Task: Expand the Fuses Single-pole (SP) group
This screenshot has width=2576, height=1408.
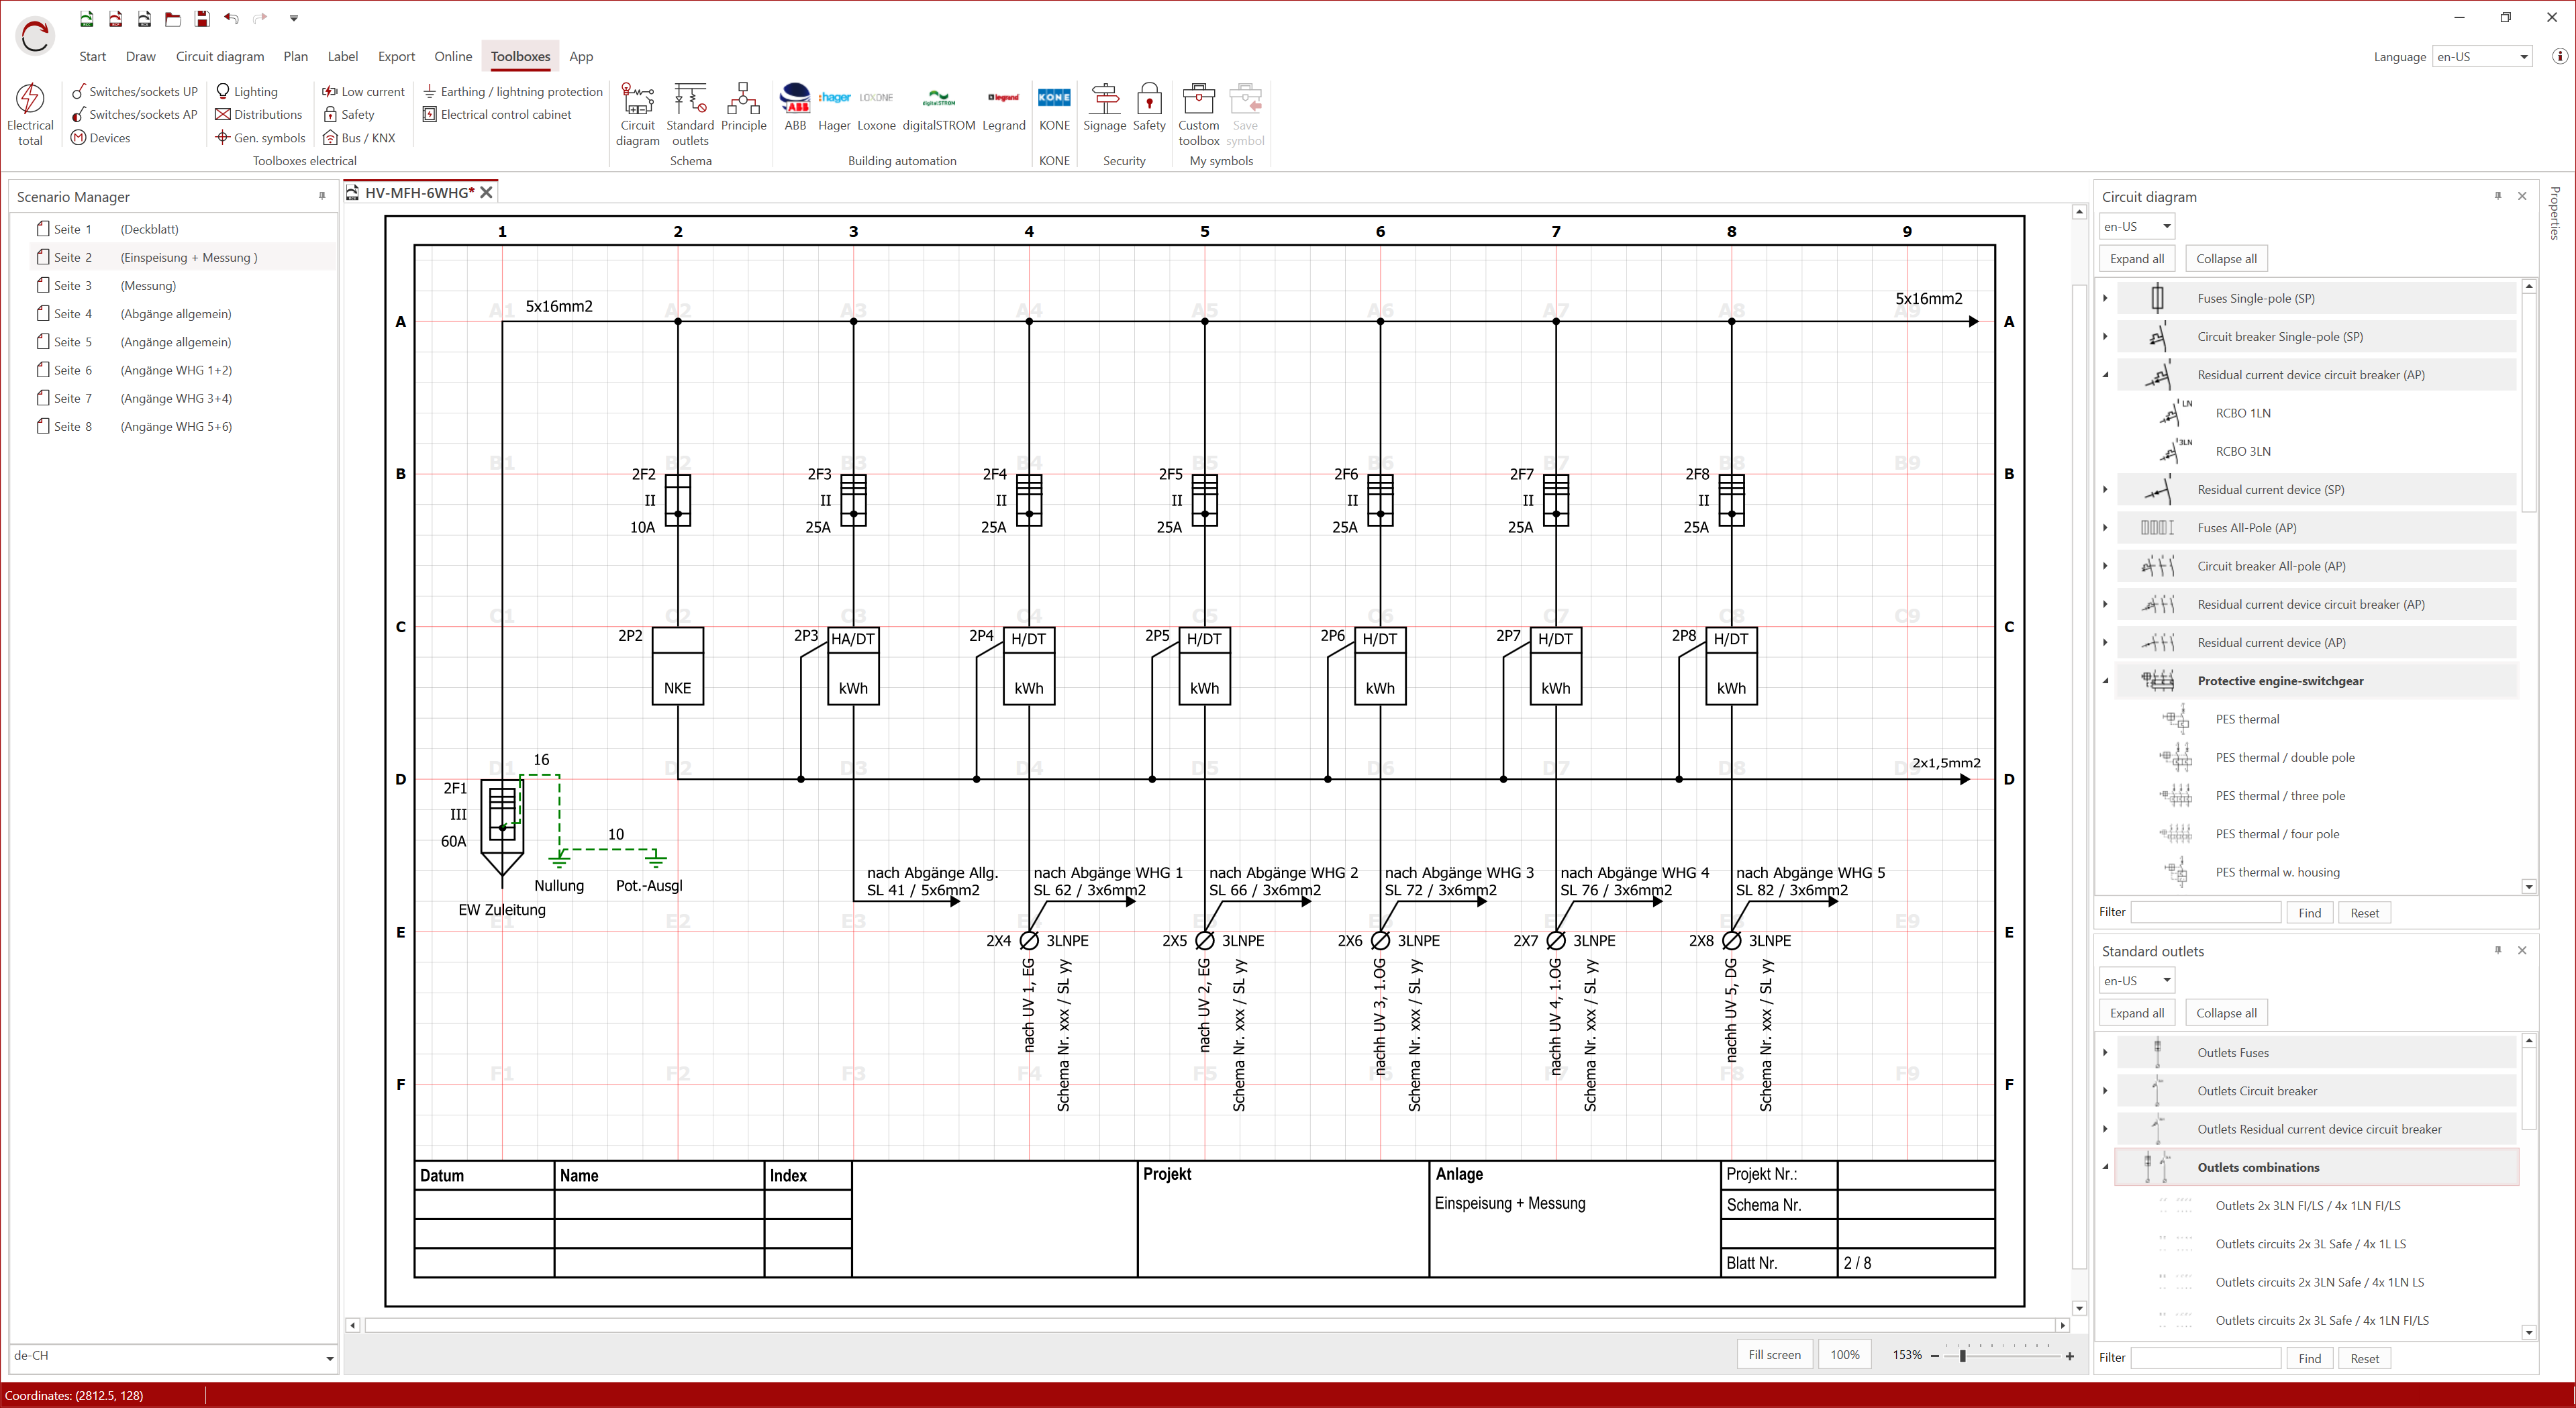Action: pyautogui.click(x=2106, y=298)
